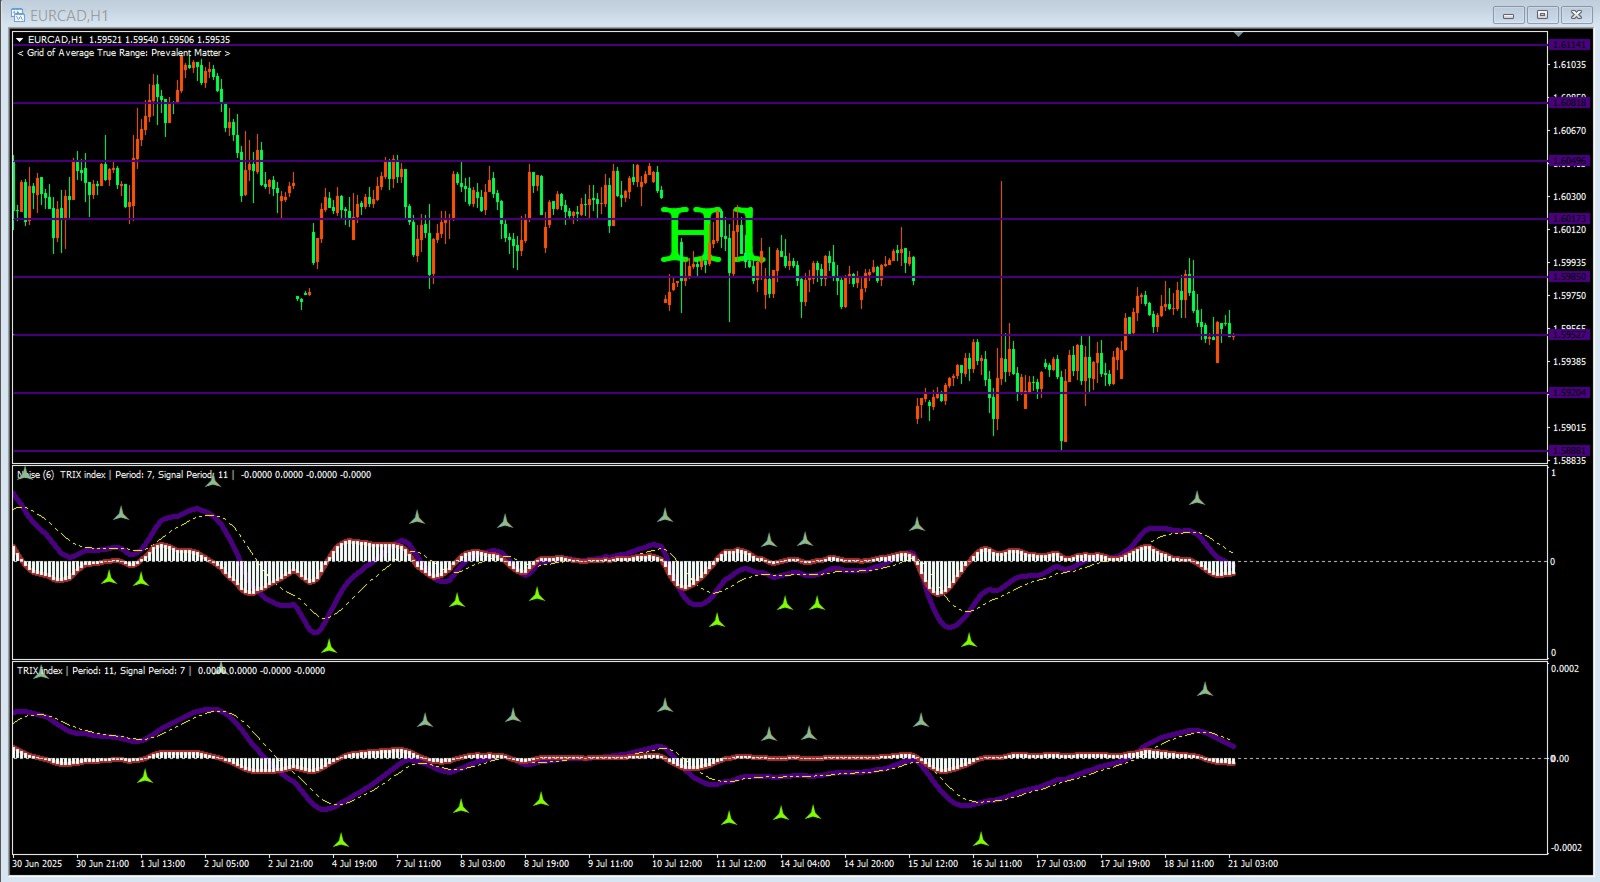Click the purple grid level tag 1.60818
The image size is (1600, 882).
point(1569,103)
